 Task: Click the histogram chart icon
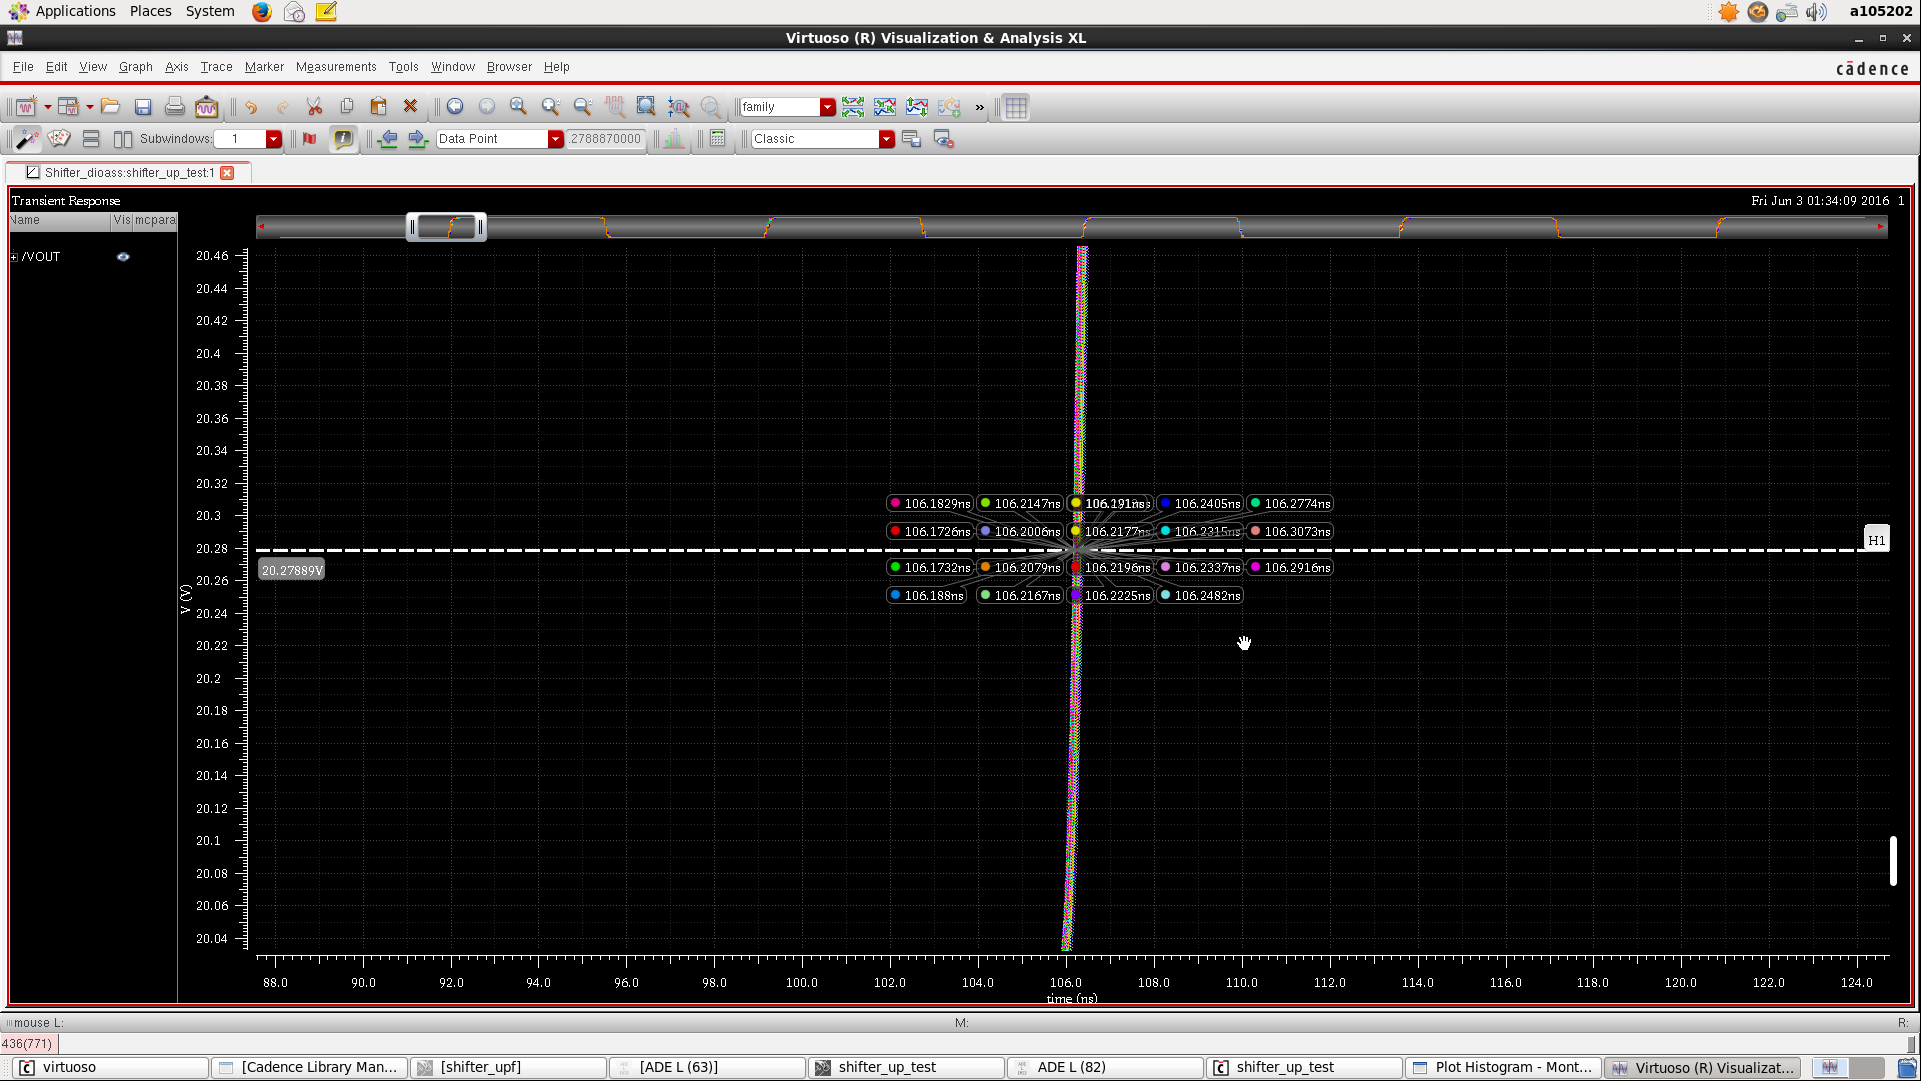(675, 139)
